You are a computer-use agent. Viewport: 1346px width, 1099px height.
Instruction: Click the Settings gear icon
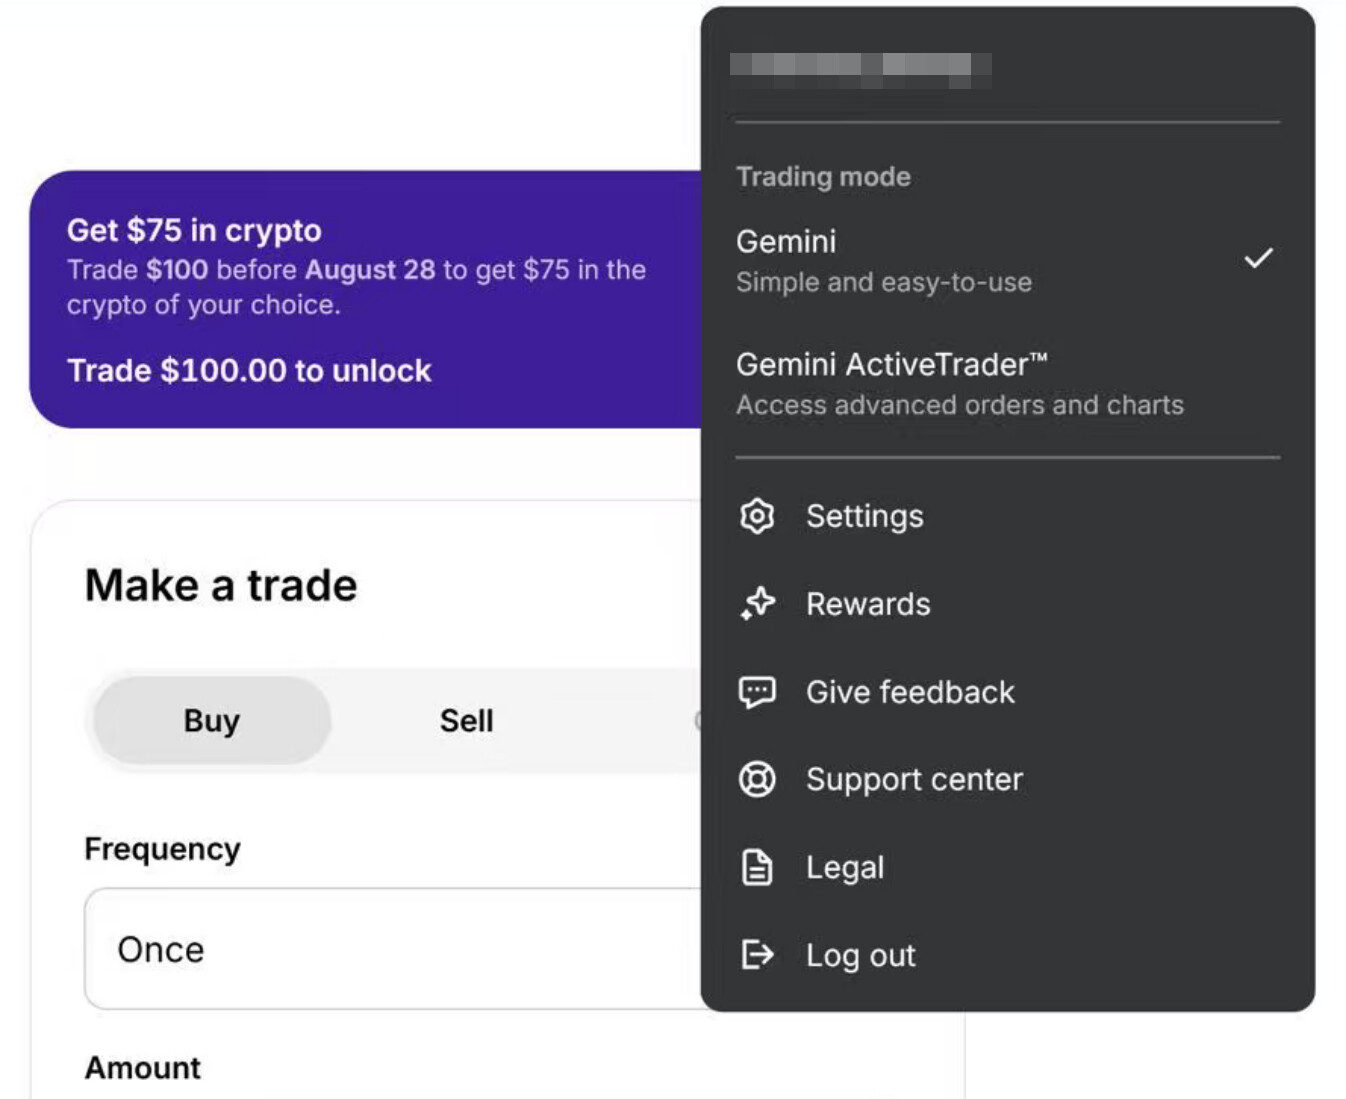coord(757,516)
